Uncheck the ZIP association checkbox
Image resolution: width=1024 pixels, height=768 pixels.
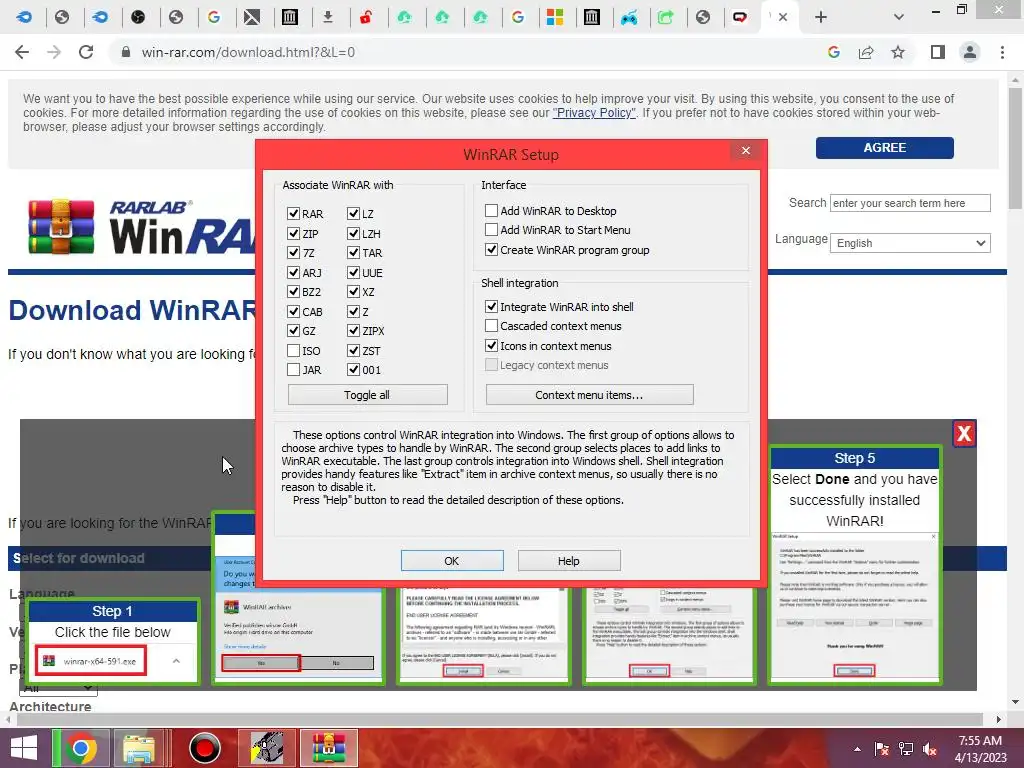293,233
